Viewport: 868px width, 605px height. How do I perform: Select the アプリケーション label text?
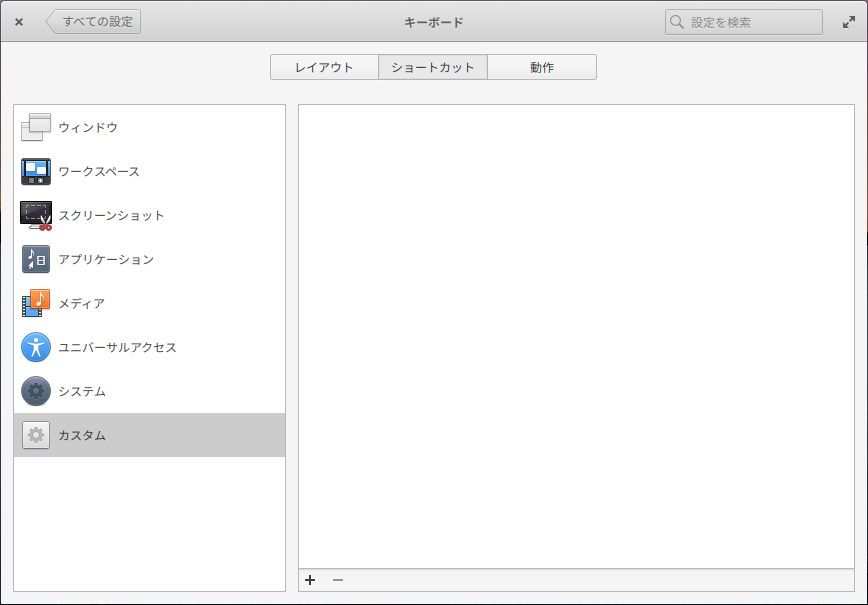pos(106,259)
